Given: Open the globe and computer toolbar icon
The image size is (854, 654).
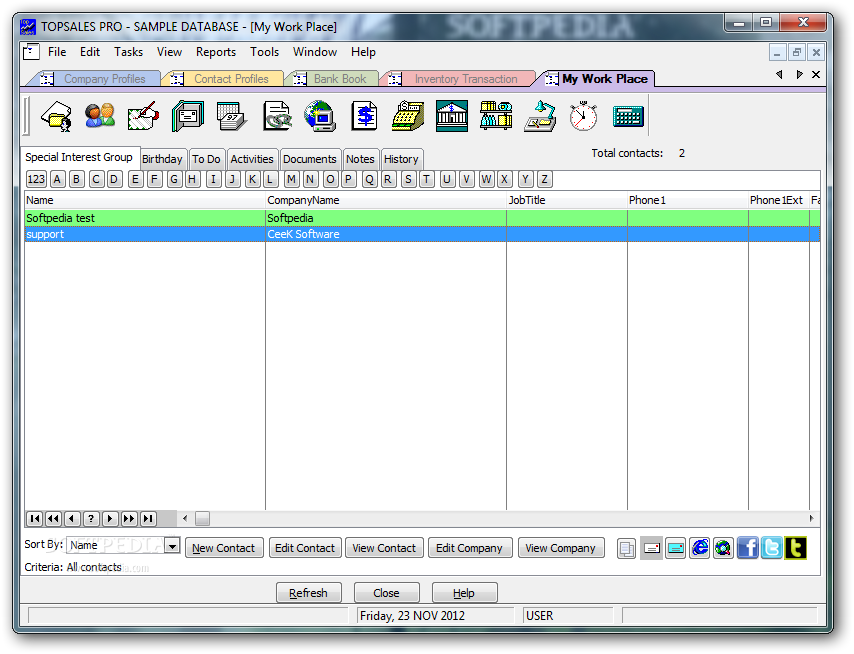Looking at the screenshot, I should click(x=320, y=116).
